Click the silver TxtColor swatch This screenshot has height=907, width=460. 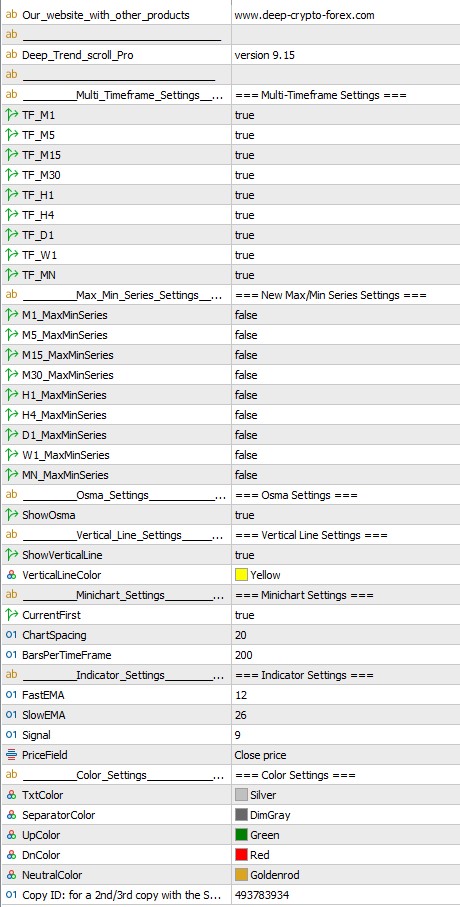pyautogui.click(x=241, y=795)
